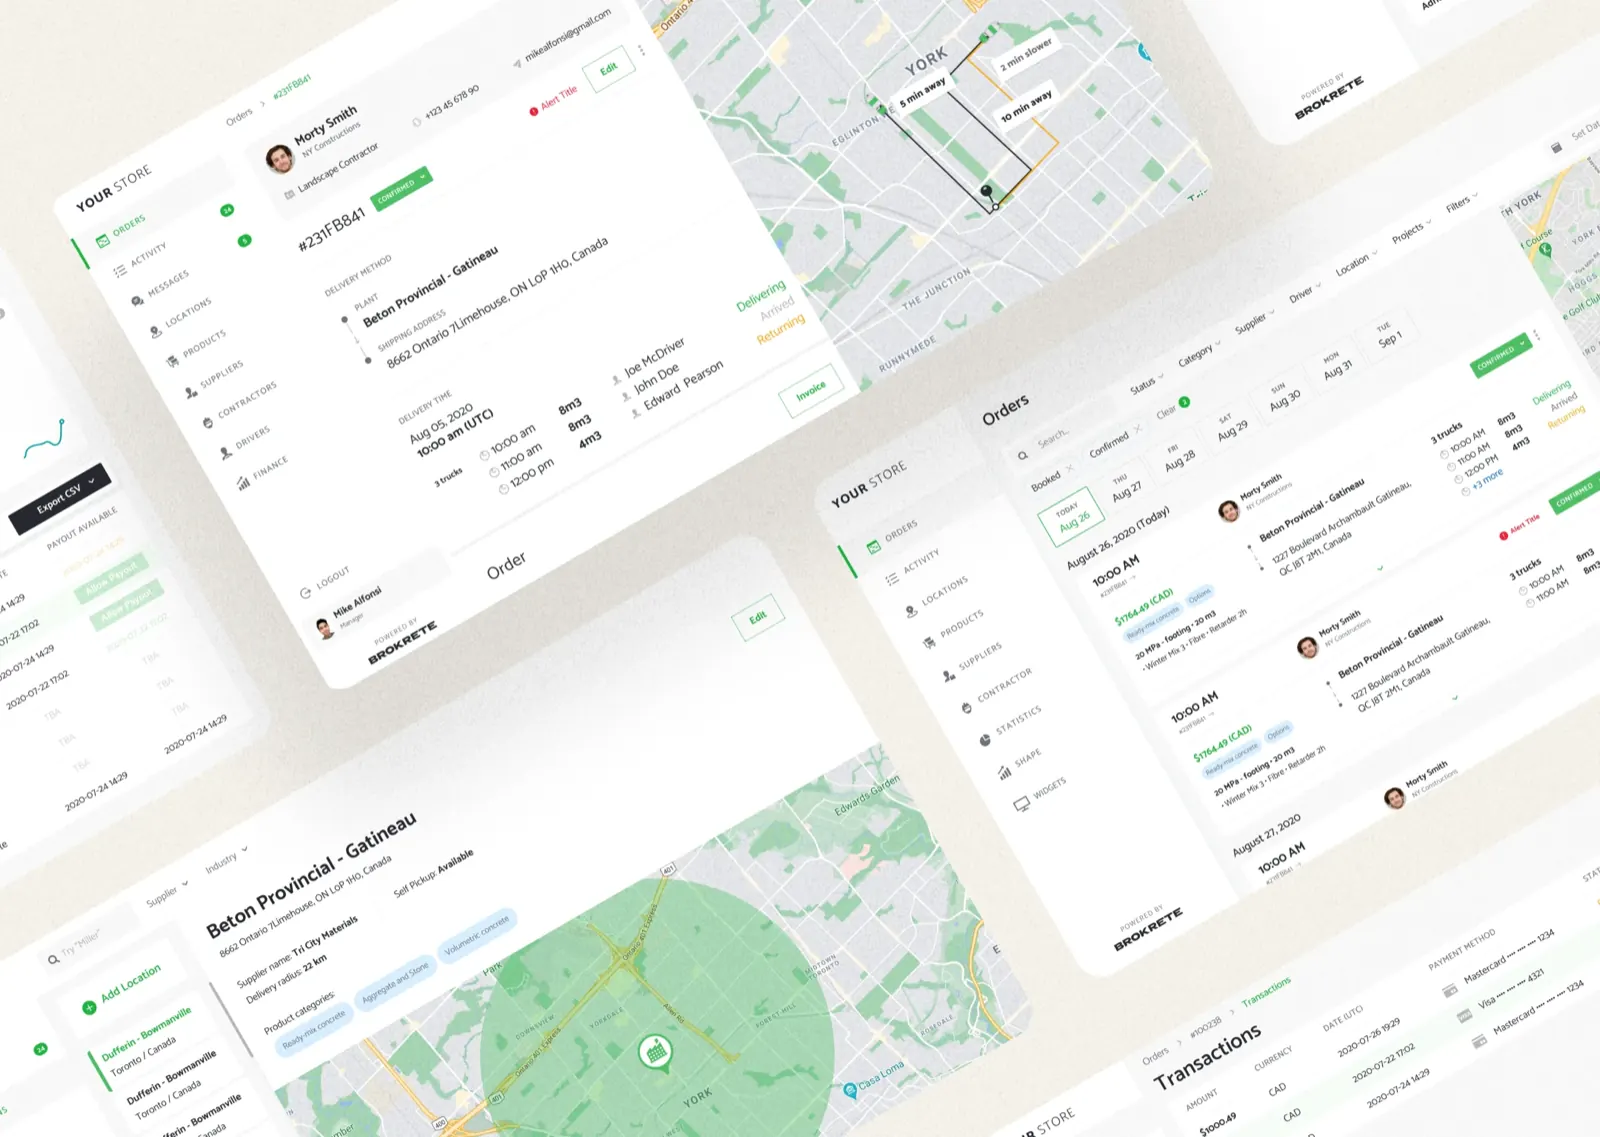Open Suppliers icon in order detail sidebar
Screen dimensions: 1600x1137
click(190, 393)
